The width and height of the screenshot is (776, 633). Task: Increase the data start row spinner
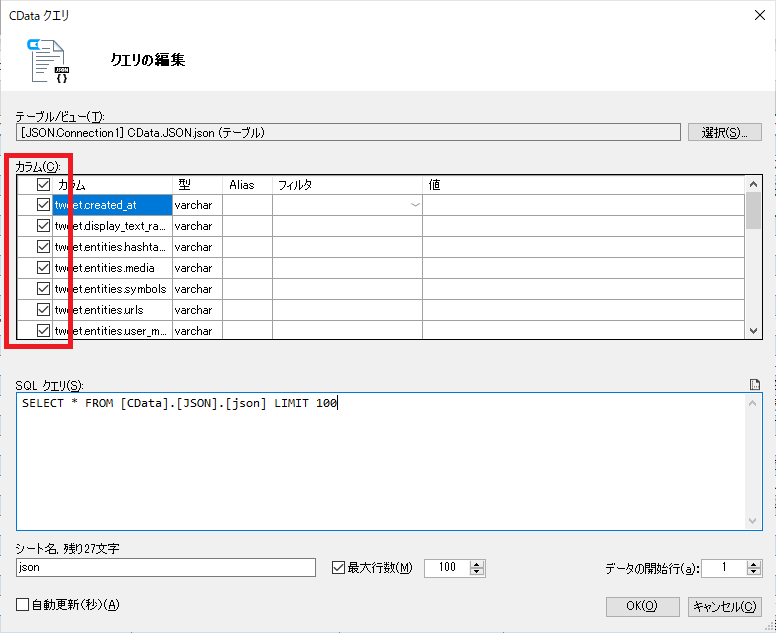754,564
